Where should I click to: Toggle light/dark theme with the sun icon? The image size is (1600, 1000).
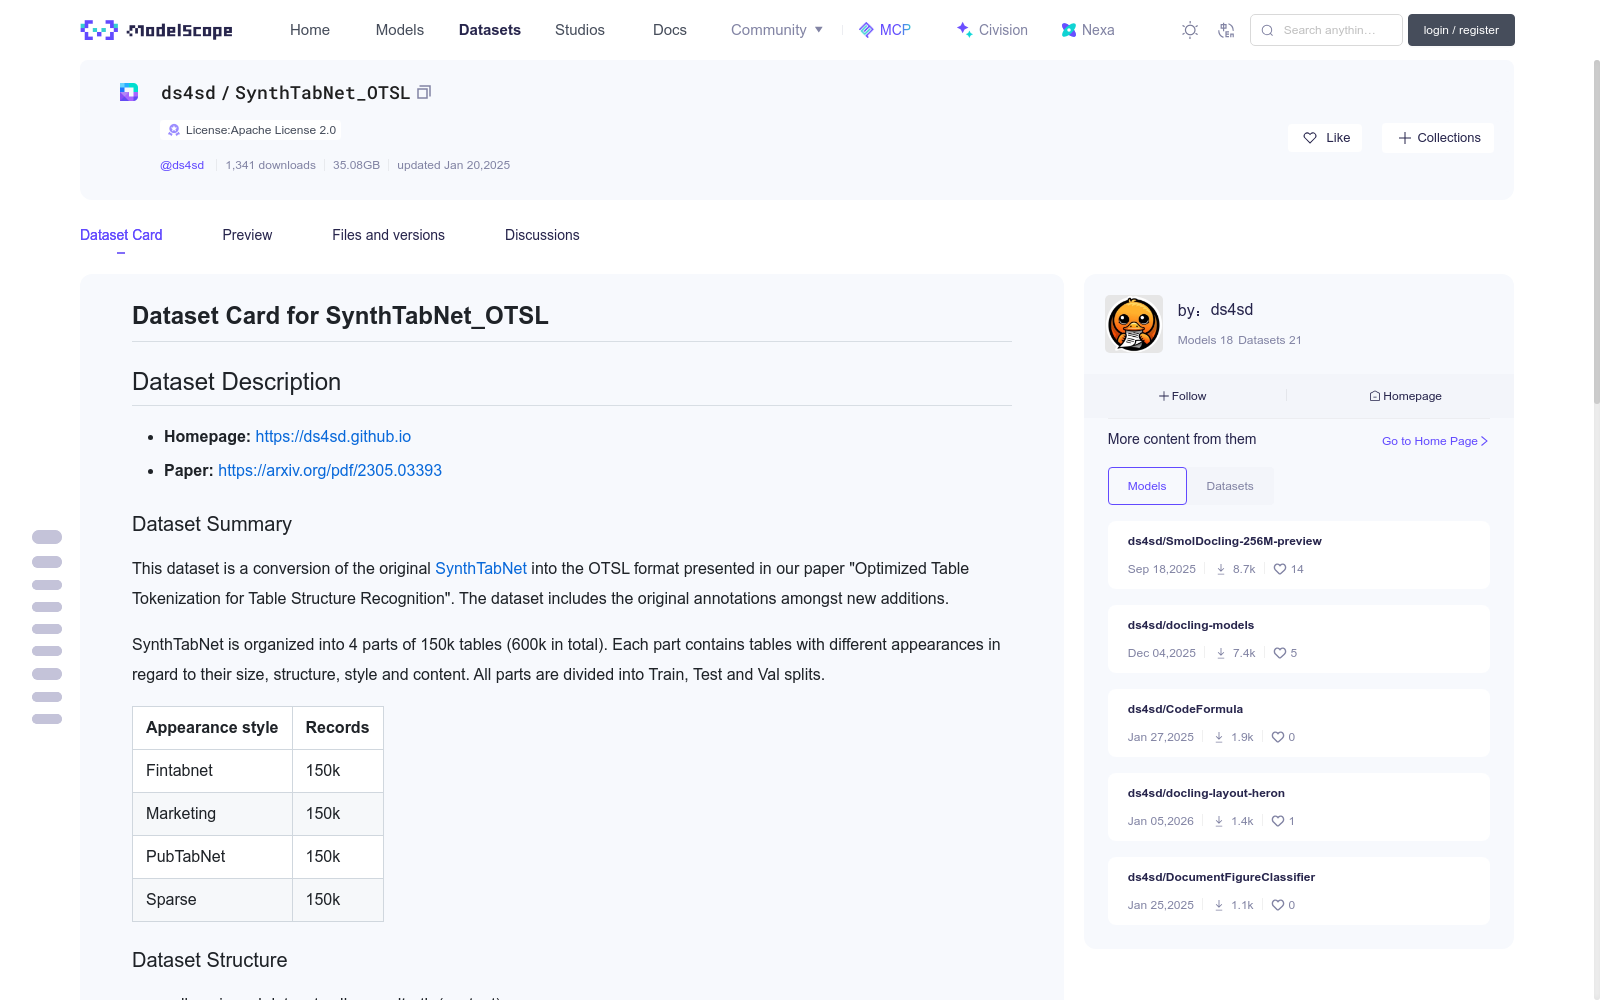[1190, 30]
